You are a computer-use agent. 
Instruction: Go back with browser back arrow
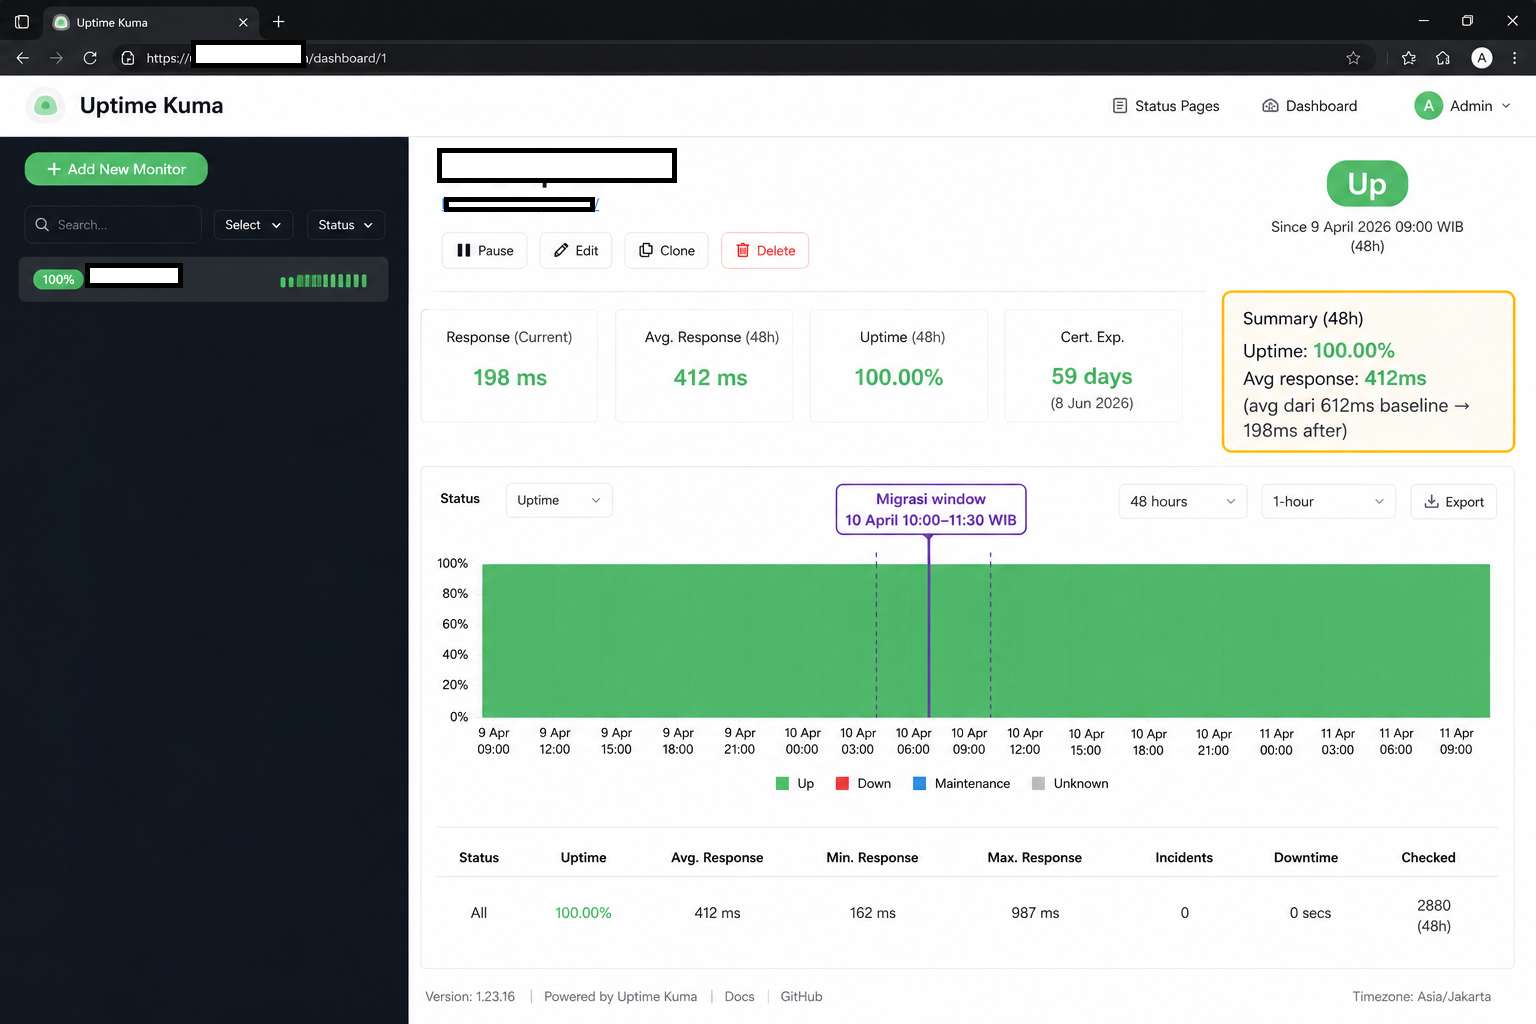[x=22, y=58]
